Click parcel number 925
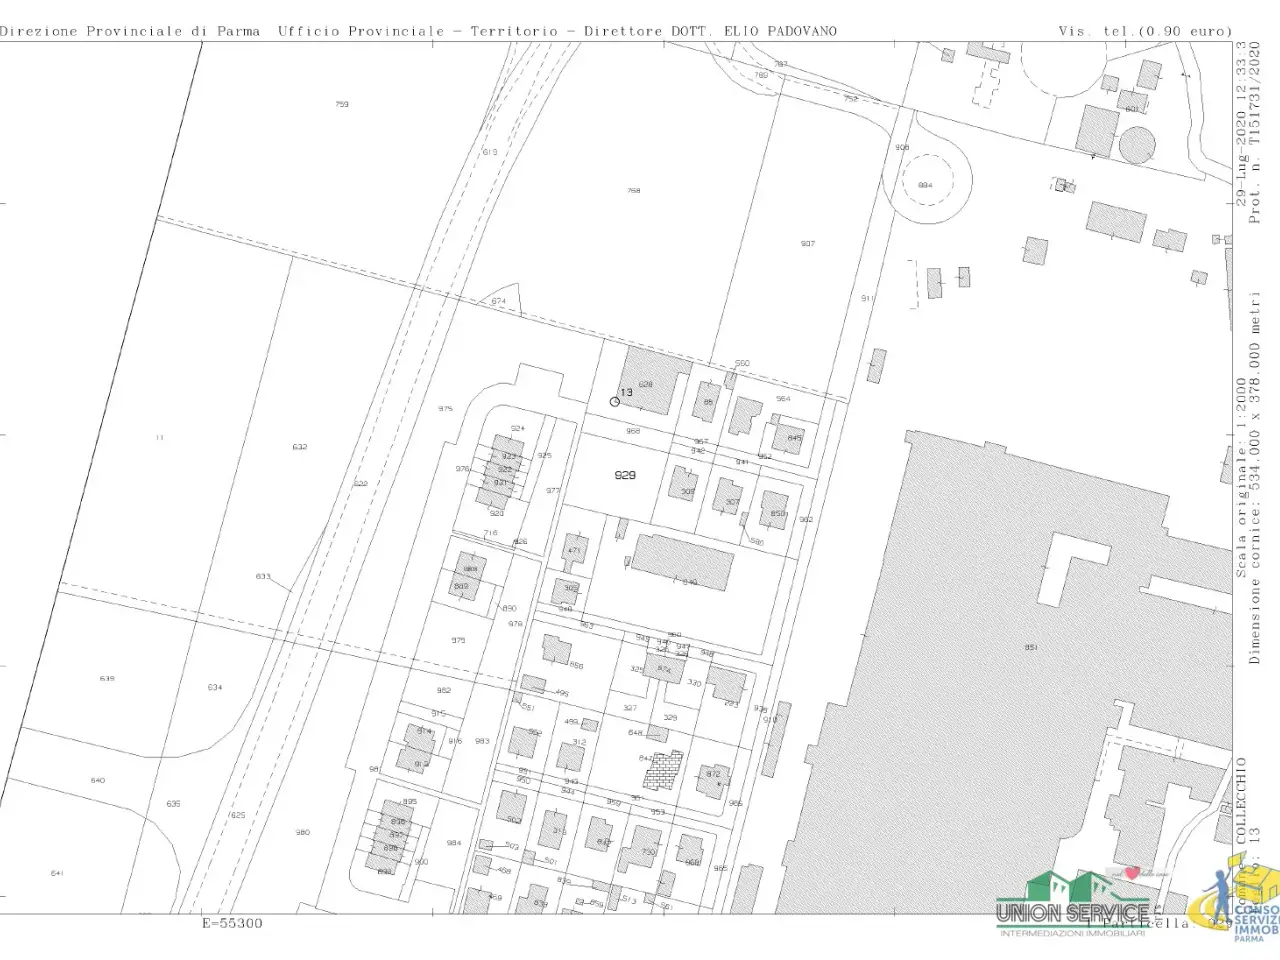The image size is (1280, 960). pos(544,455)
